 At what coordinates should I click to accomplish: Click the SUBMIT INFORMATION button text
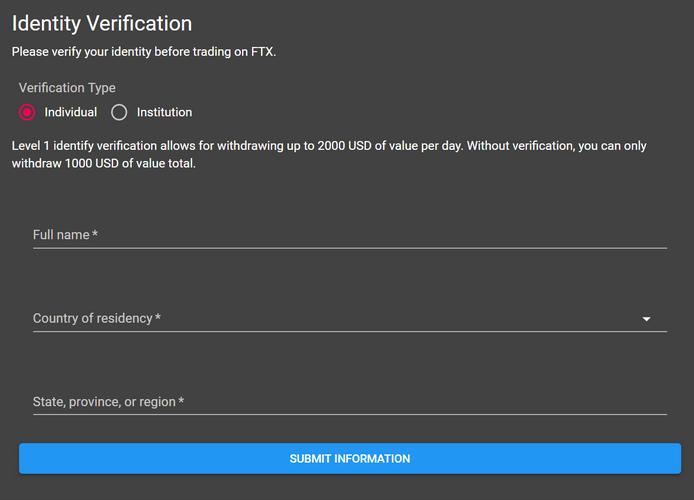tap(350, 458)
